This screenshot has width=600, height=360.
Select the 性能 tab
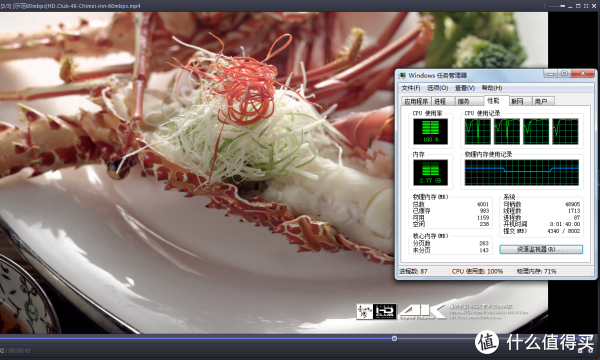[x=496, y=100]
